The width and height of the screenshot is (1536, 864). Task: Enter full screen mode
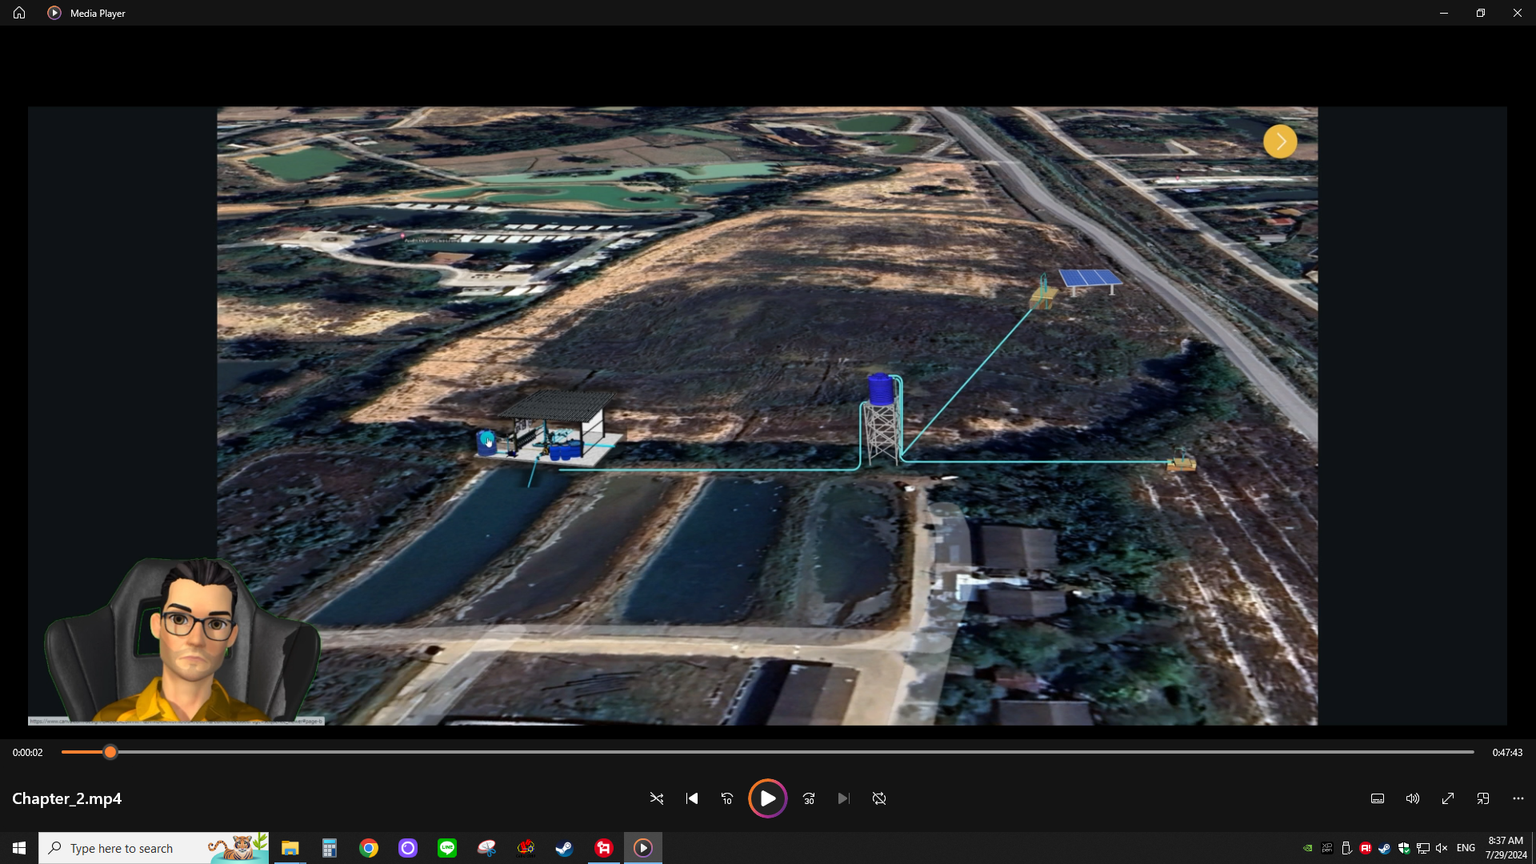click(x=1447, y=798)
